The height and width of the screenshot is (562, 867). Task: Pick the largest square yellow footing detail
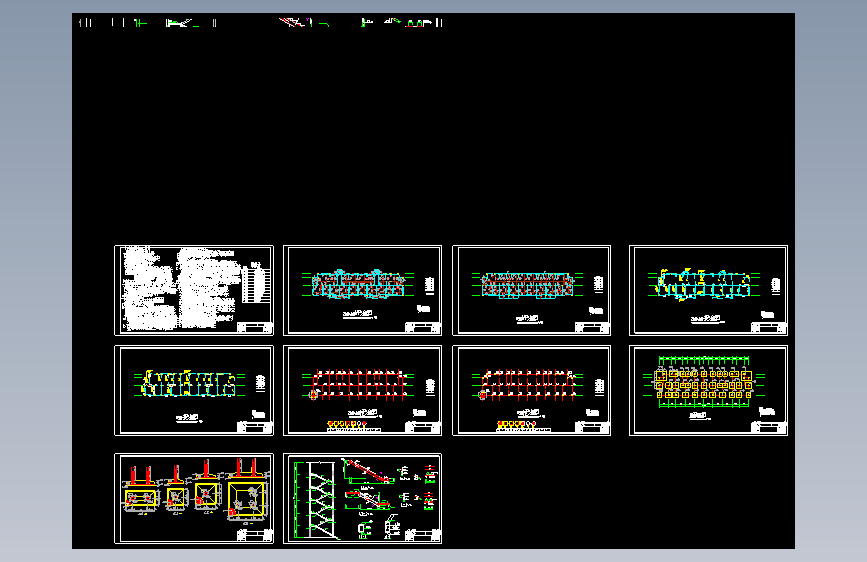(247, 499)
